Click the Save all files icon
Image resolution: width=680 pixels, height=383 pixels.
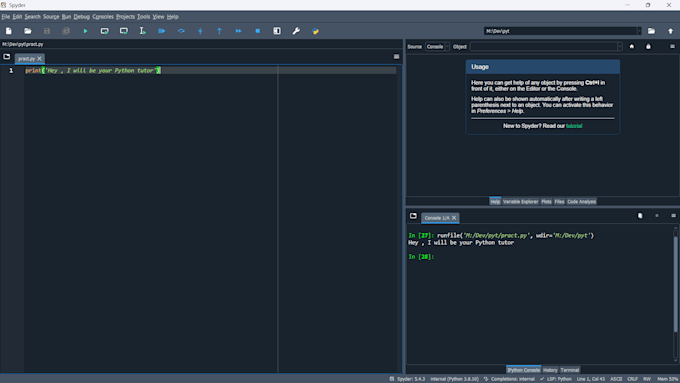(66, 31)
